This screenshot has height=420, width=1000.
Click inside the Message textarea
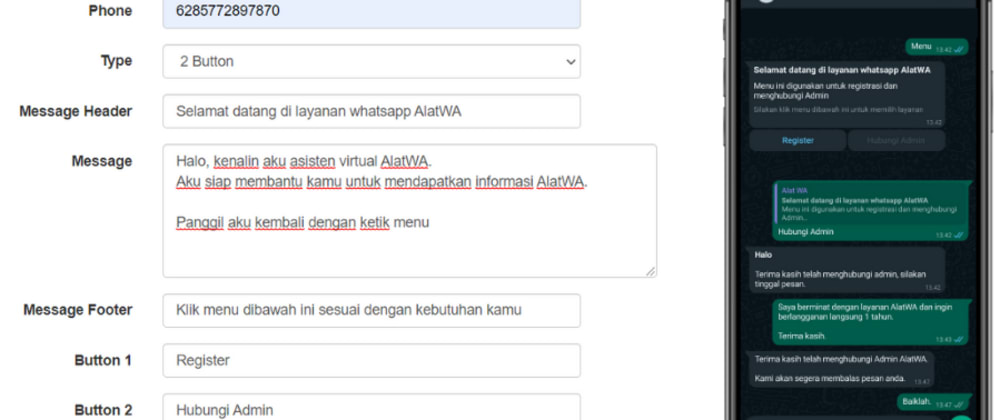pyautogui.click(x=409, y=211)
